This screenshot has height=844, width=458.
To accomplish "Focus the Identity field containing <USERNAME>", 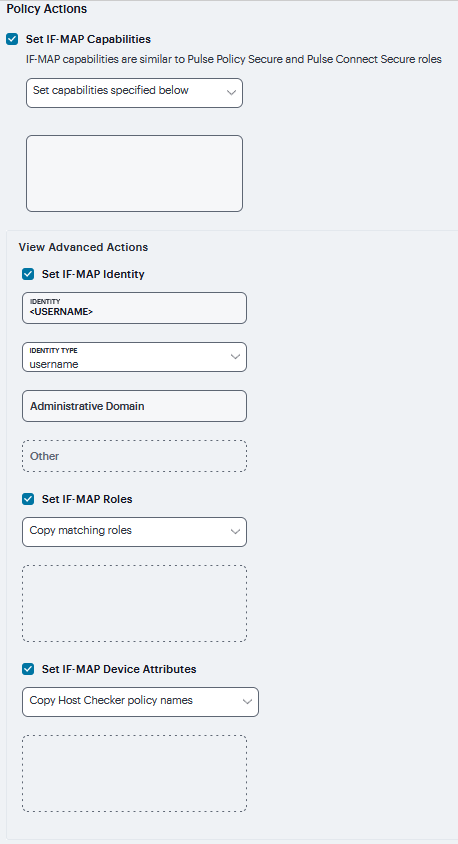I will (135, 308).
